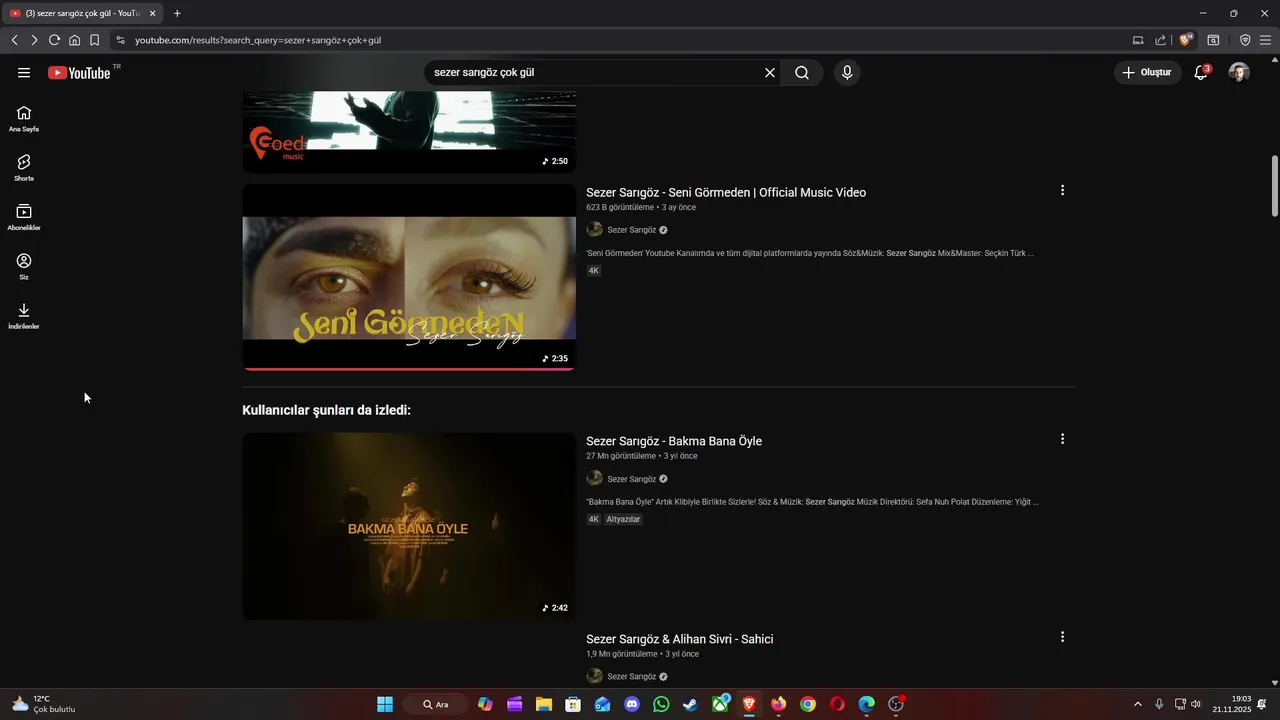
Task: Open Seni Görmeden Official Music Video title
Action: coord(726,192)
